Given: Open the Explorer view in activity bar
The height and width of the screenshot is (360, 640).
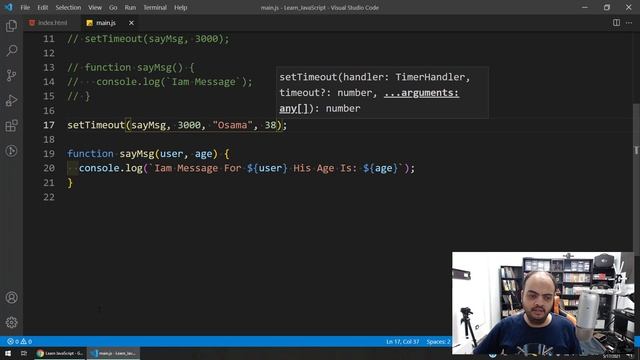Looking at the screenshot, I should (11, 26).
